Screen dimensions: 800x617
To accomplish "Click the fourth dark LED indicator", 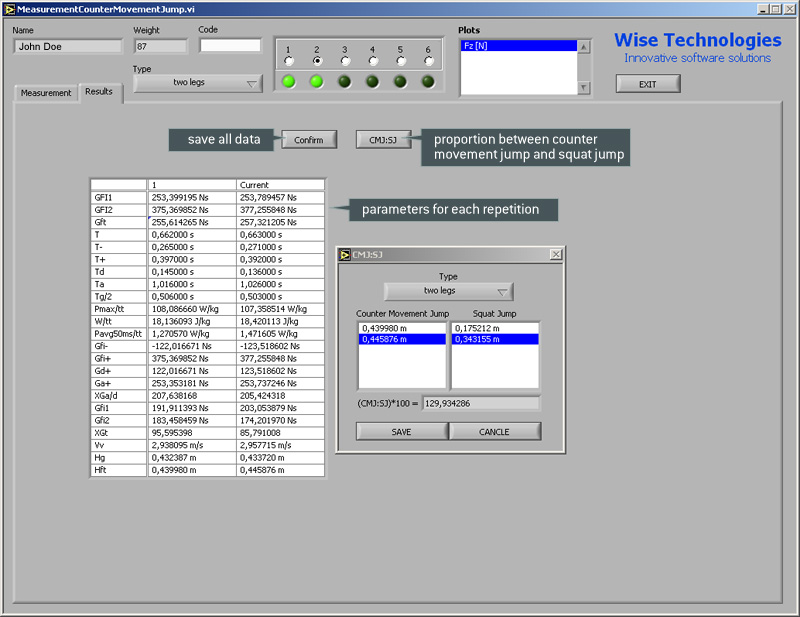I will pos(372,82).
